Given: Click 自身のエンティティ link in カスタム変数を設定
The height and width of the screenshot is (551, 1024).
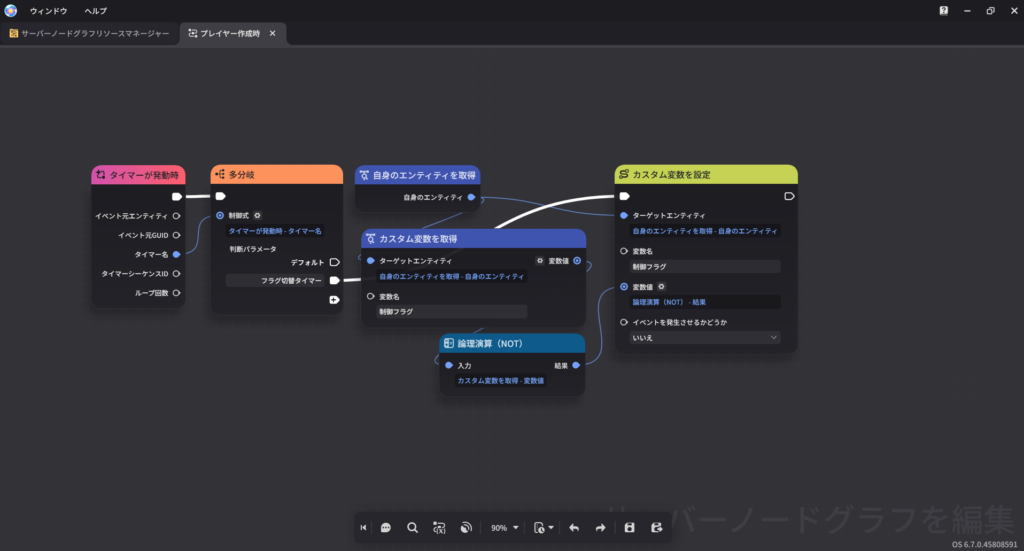Looking at the screenshot, I should pyautogui.click(x=705, y=231).
